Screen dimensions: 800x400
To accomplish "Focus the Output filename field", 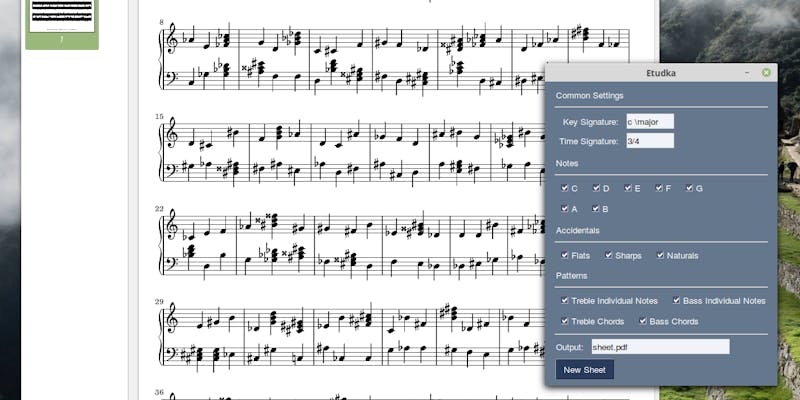I will click(661, 347).
